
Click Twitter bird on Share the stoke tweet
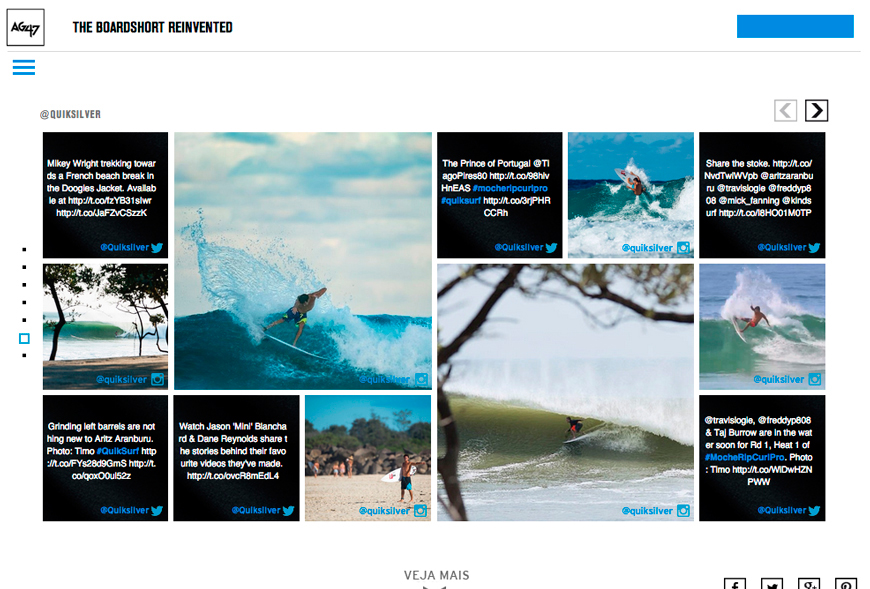(814, 248)
